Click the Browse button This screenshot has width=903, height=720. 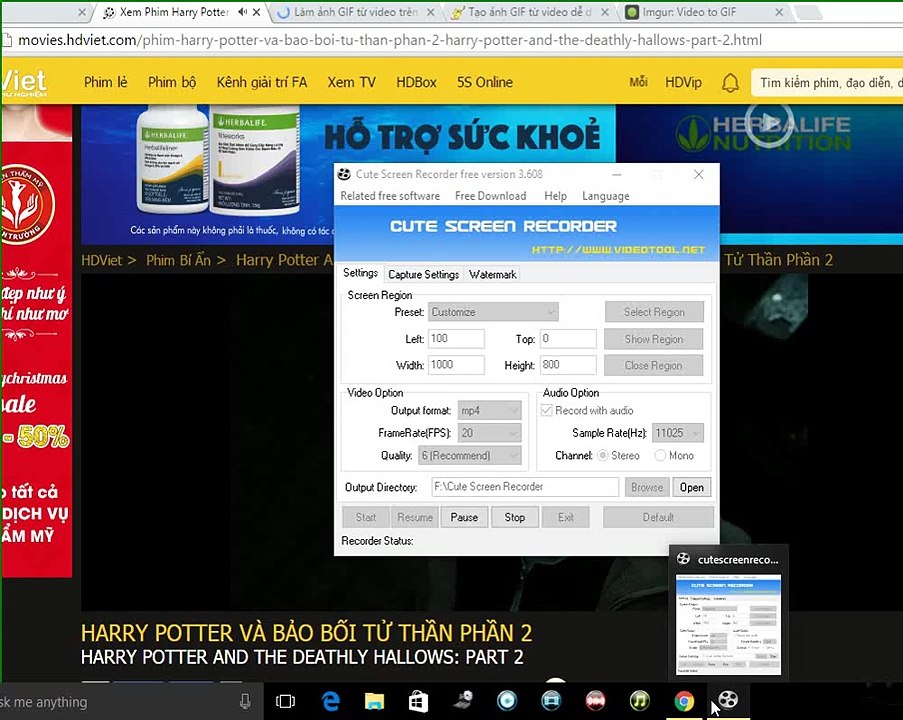pos(647,487)
